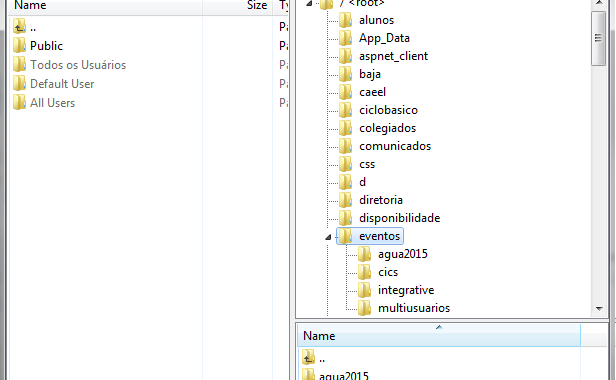Image resolution: width=616 pixels, height=380 pixels.
Task: Select the App_Data tree item label
Action: pos(384,38)
